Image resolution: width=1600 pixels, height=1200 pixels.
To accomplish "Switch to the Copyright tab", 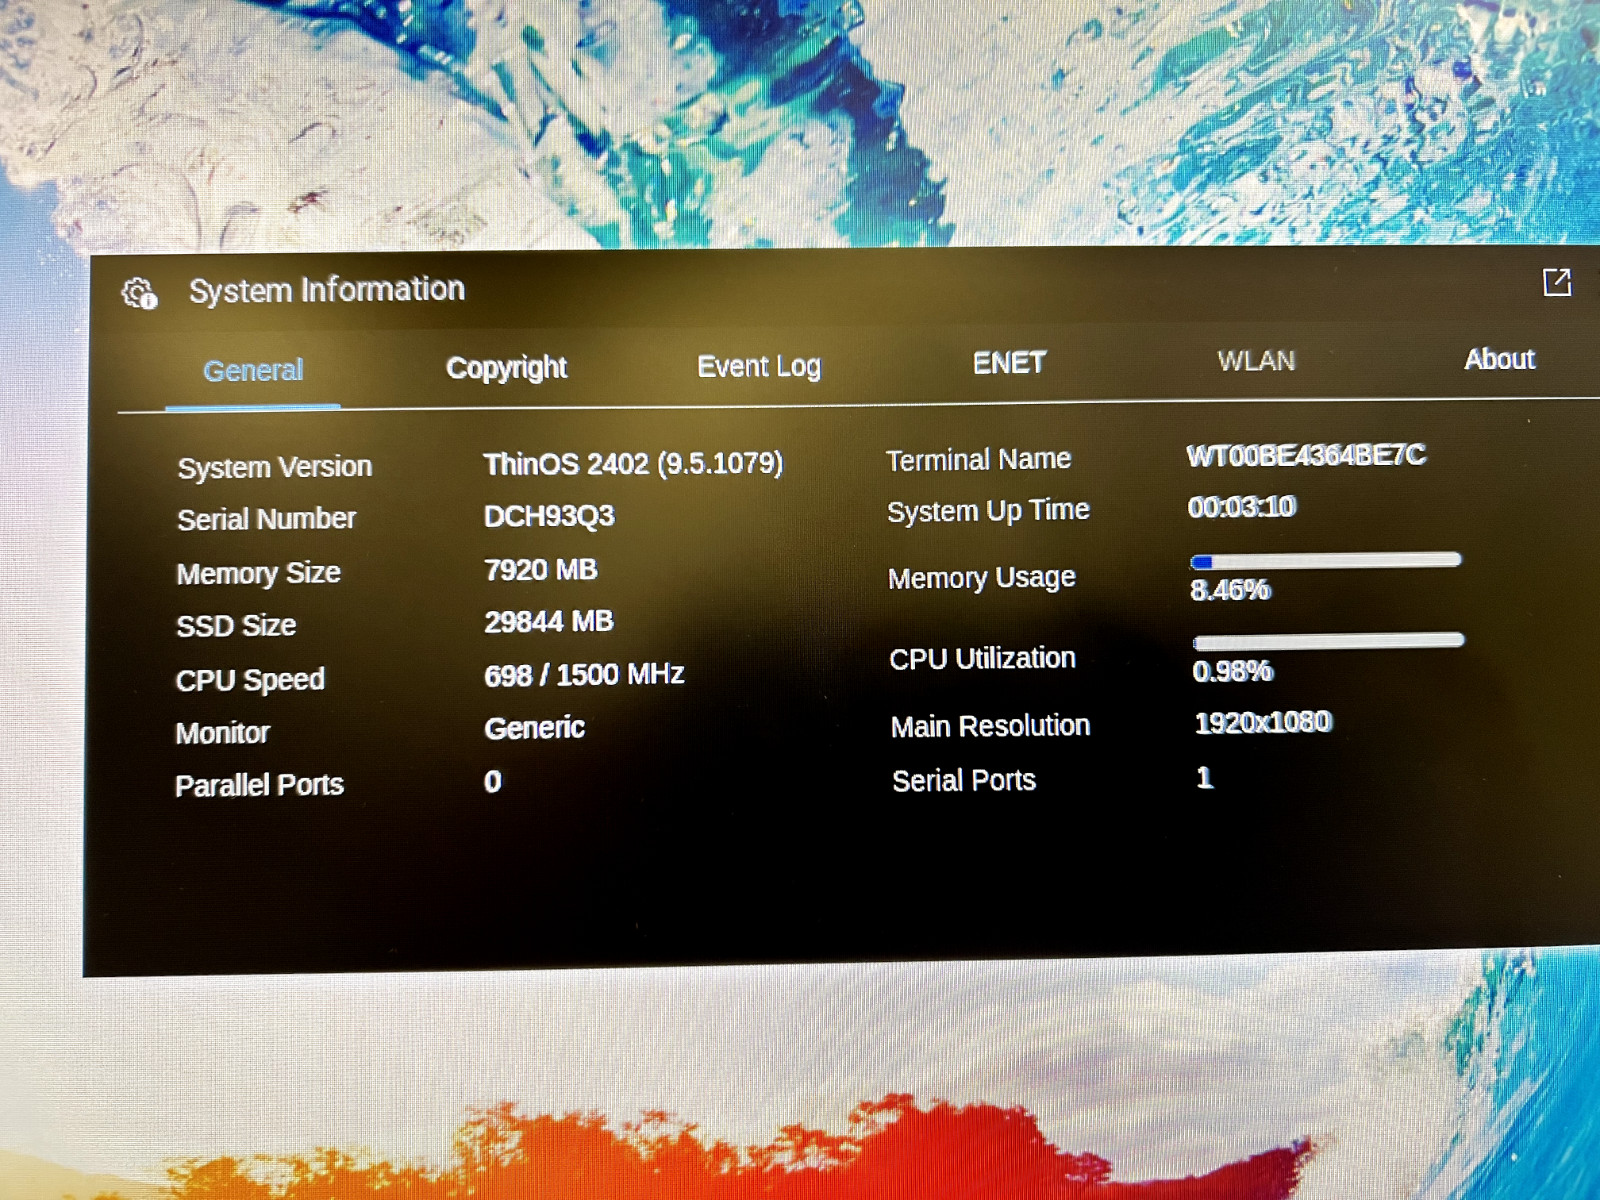I will [x=506, y=368].
